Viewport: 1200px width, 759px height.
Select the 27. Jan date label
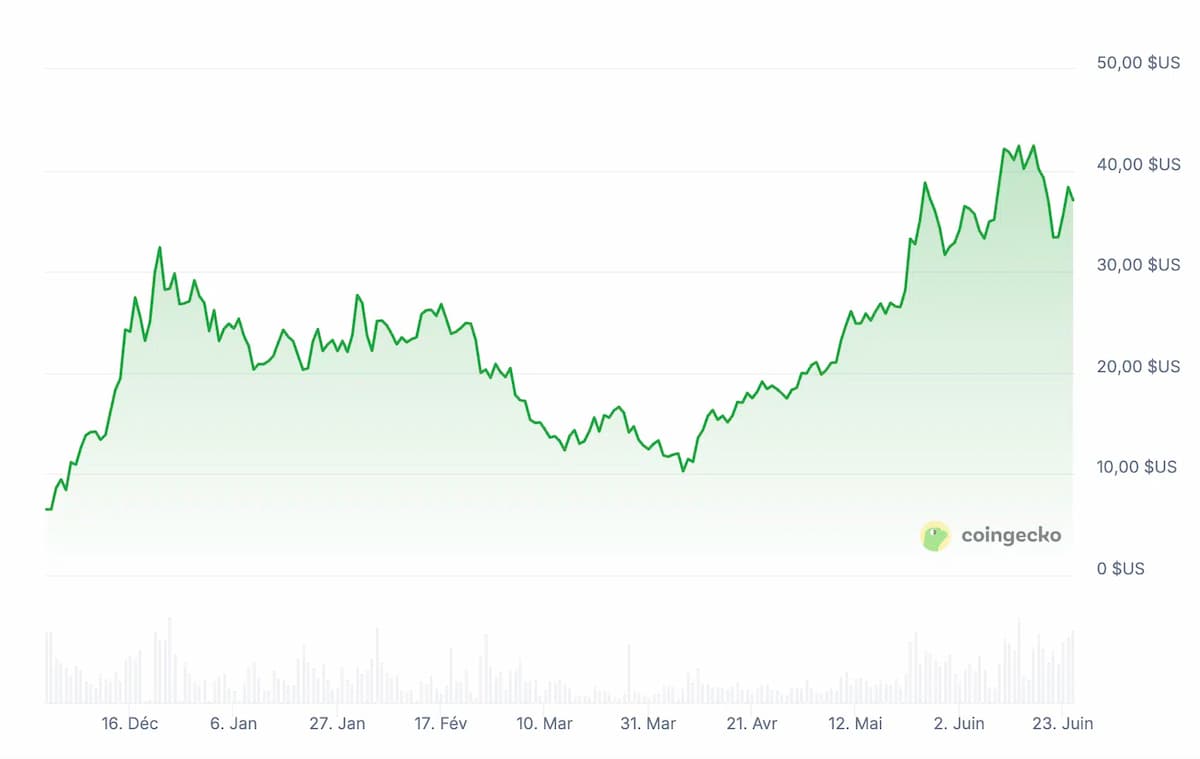tap(337, 724)
